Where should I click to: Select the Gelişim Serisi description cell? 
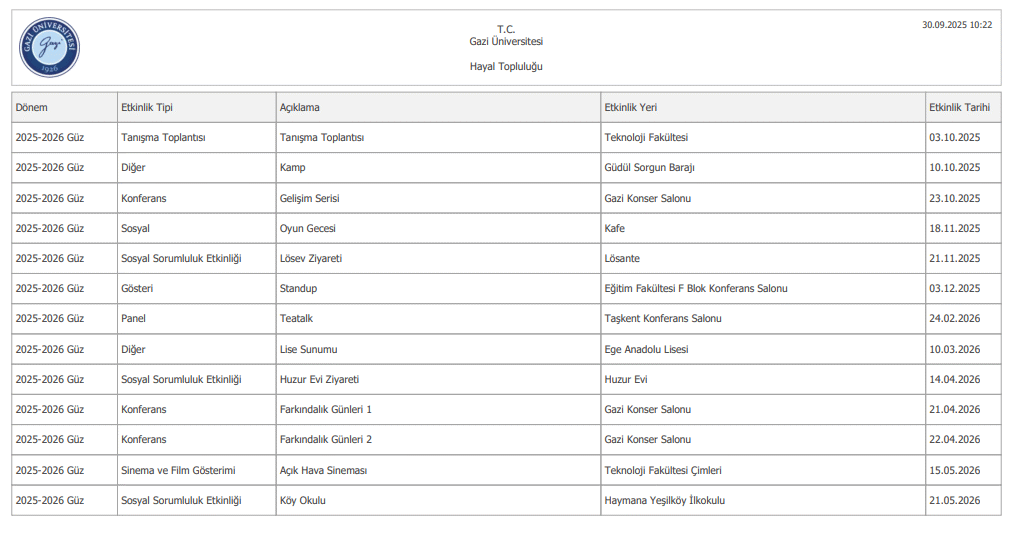tap(310, 198)
